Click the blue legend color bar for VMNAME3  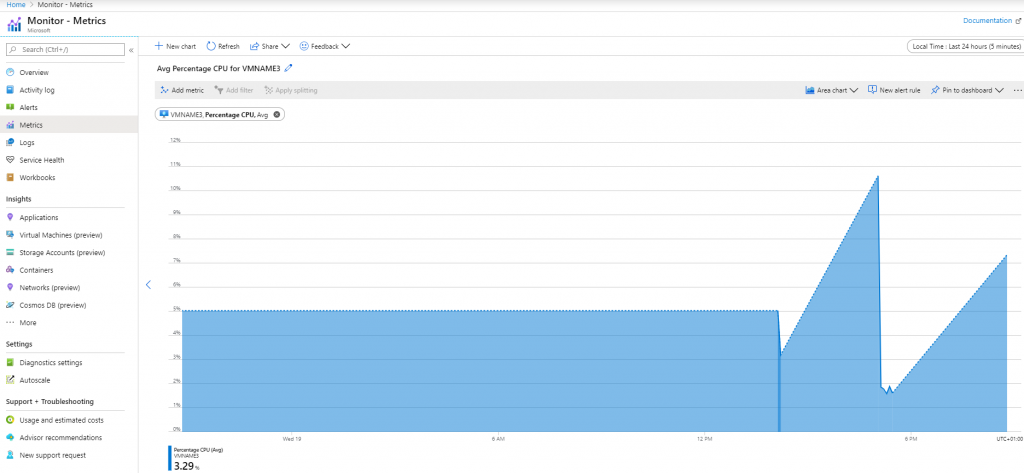[x=170, y=458]
